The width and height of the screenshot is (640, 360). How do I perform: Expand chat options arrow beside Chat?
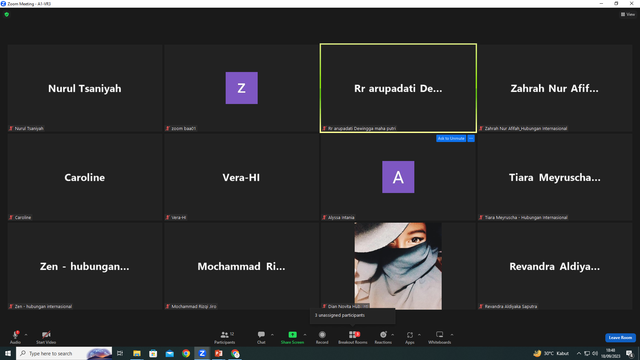(x=272, y=335)
